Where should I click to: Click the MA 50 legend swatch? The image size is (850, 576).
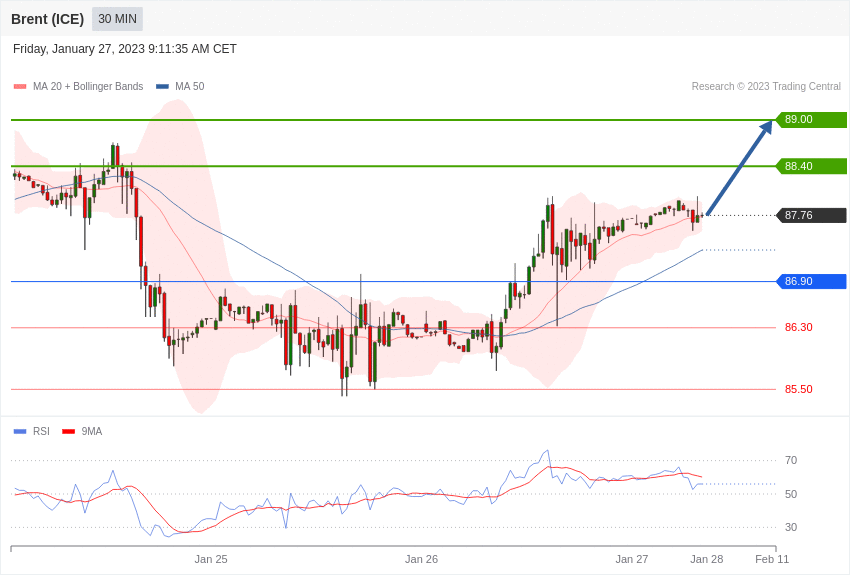tap(162, 86)
